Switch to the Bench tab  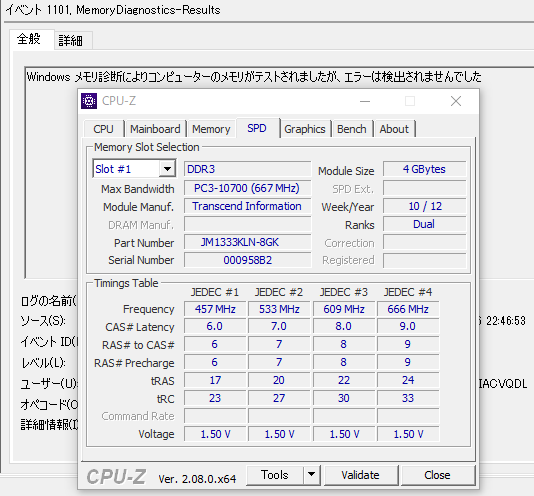pyautogui.click(x=352, y=129)
